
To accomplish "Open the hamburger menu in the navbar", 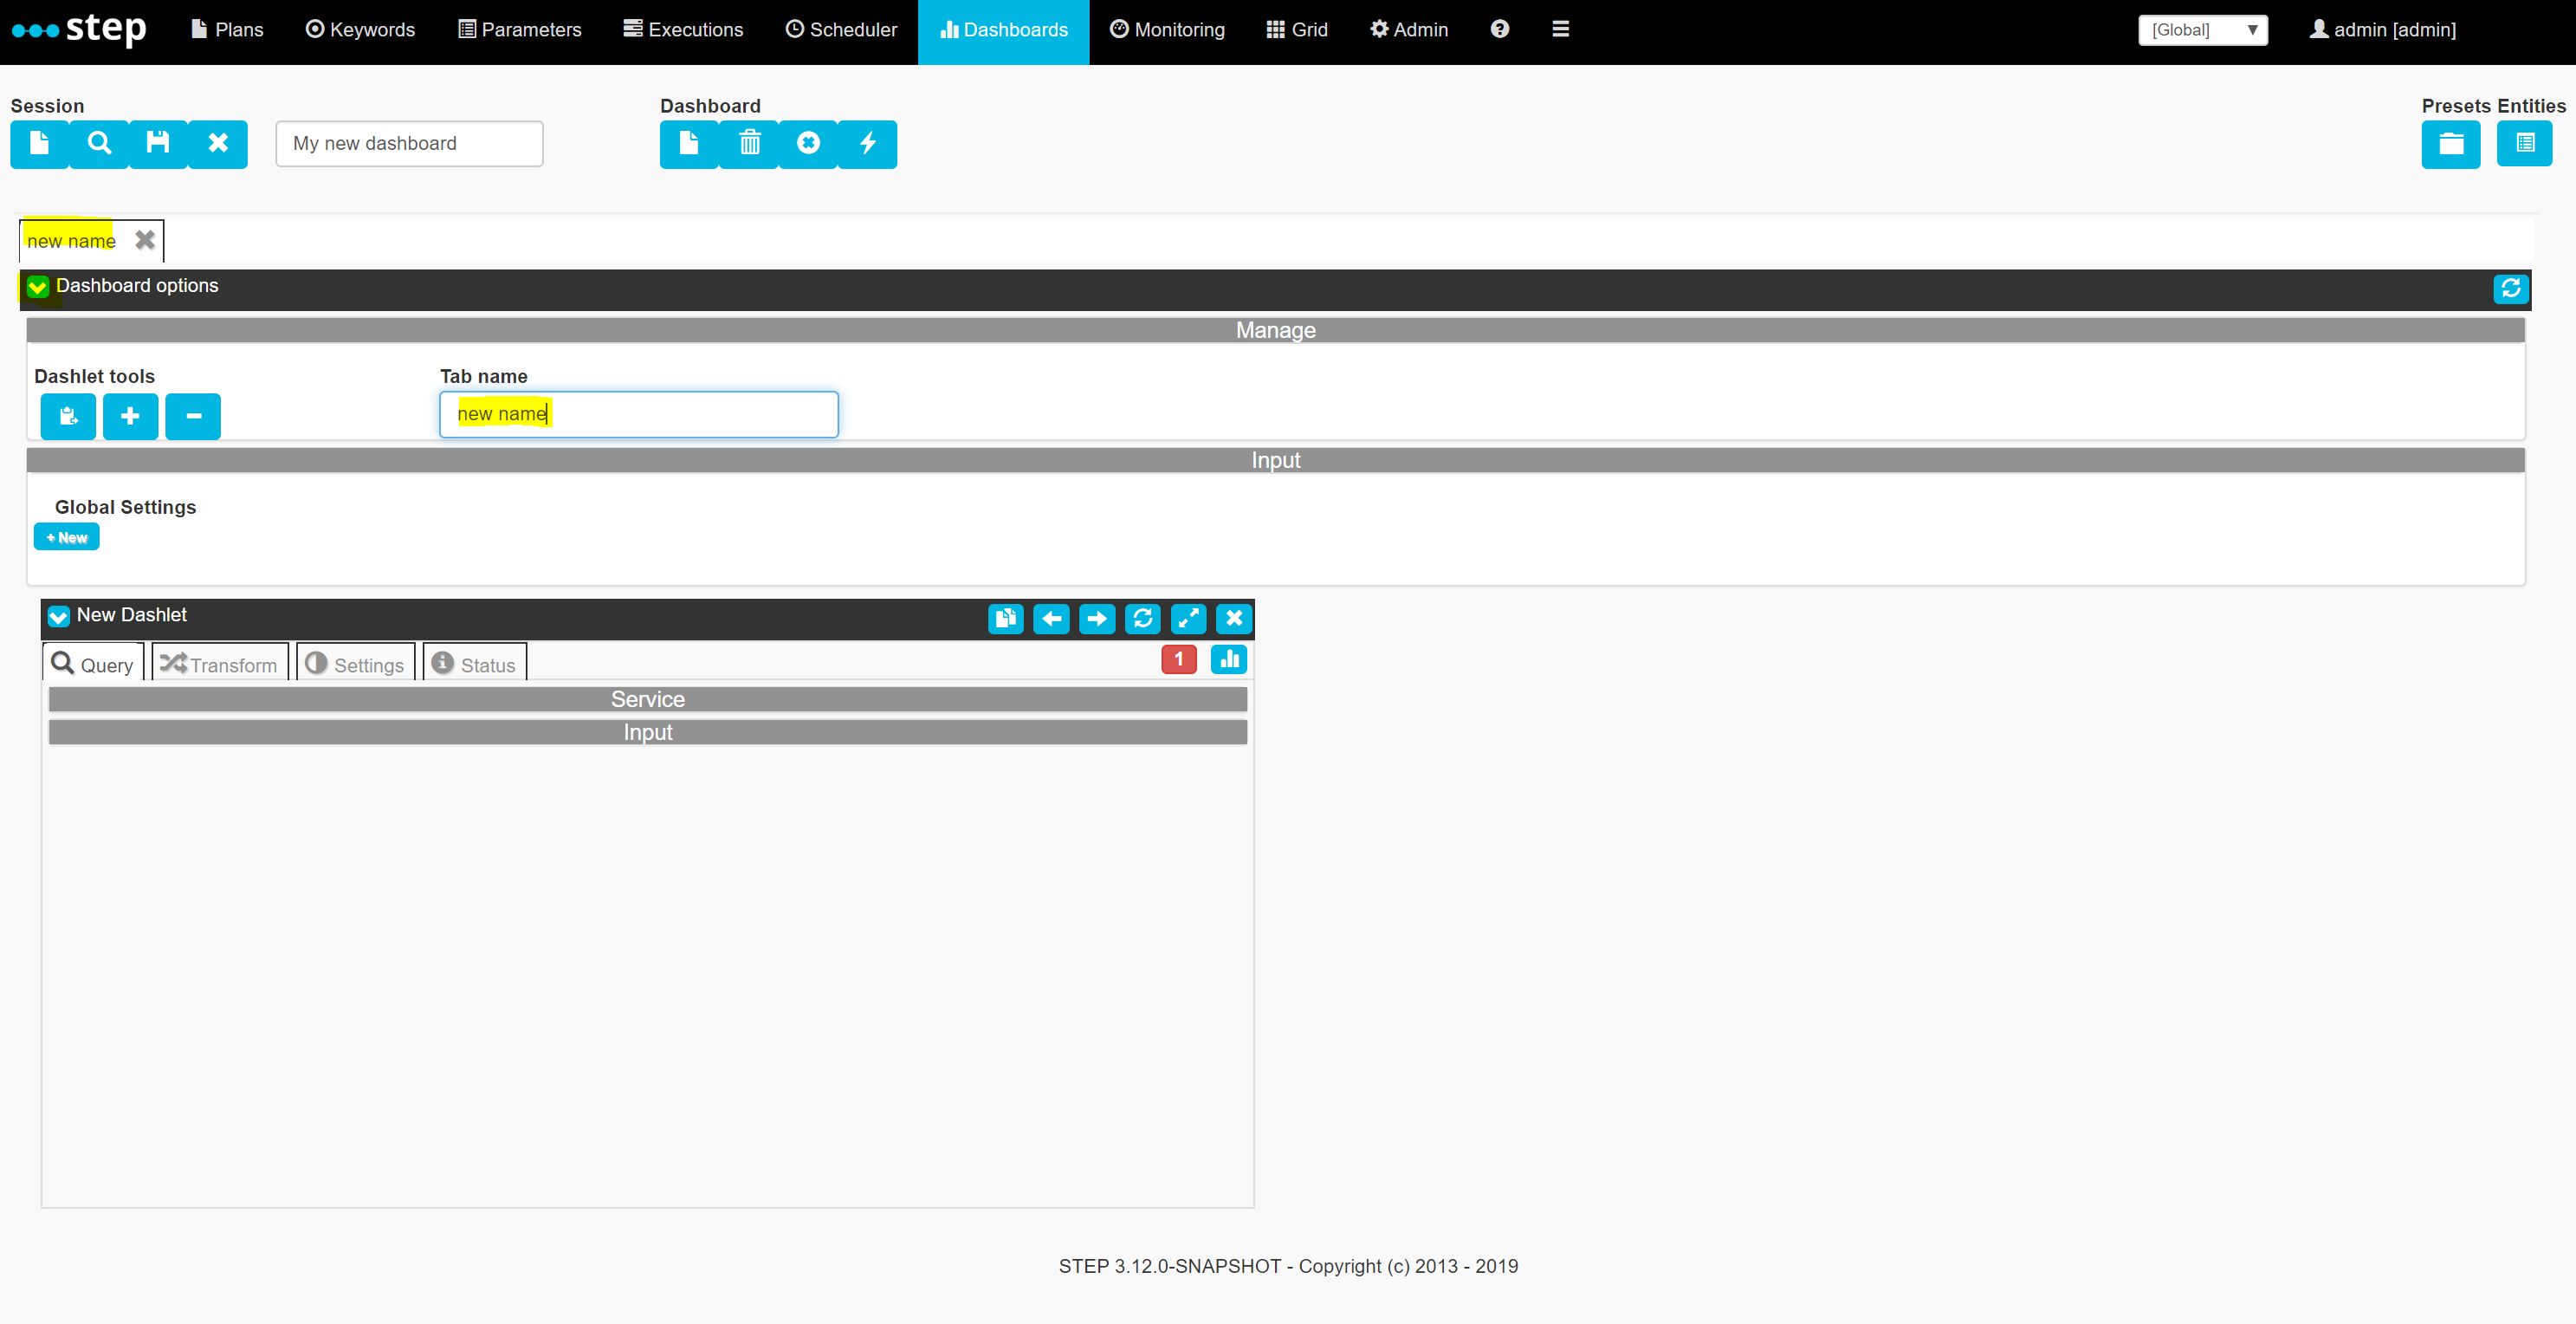I will (x=1560, y=29).
